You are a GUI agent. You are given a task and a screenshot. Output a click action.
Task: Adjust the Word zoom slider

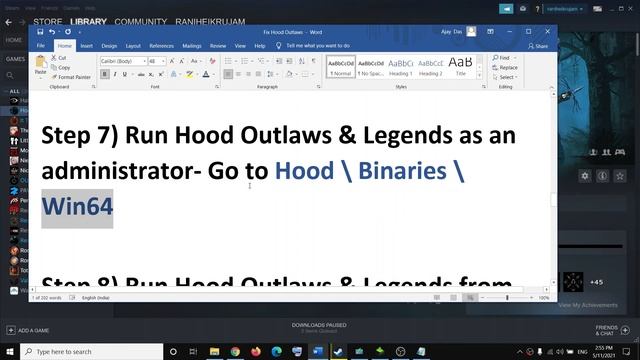click(x=507, y=298)
